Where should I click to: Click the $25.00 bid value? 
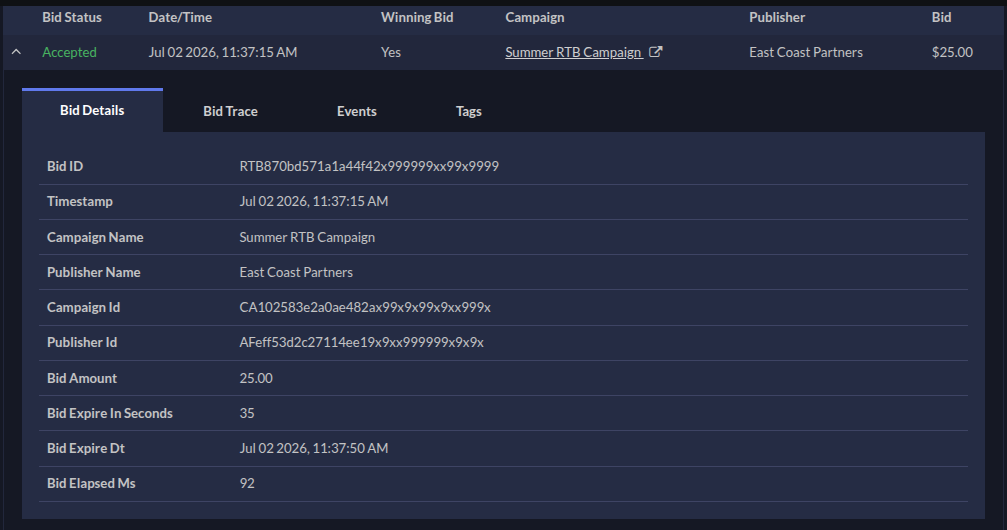point(952,53)
